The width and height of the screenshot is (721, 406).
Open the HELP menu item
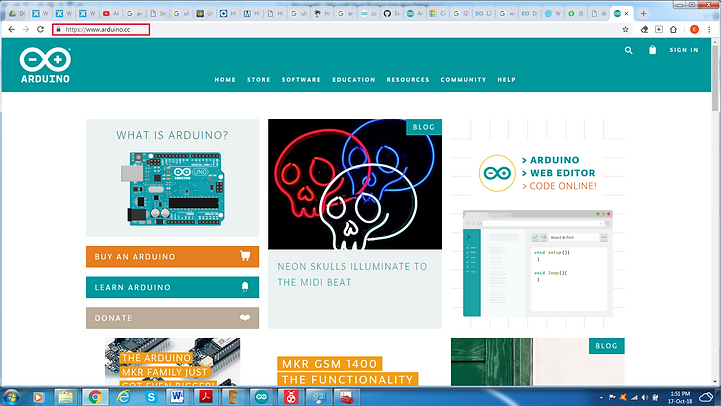[506, 80]
